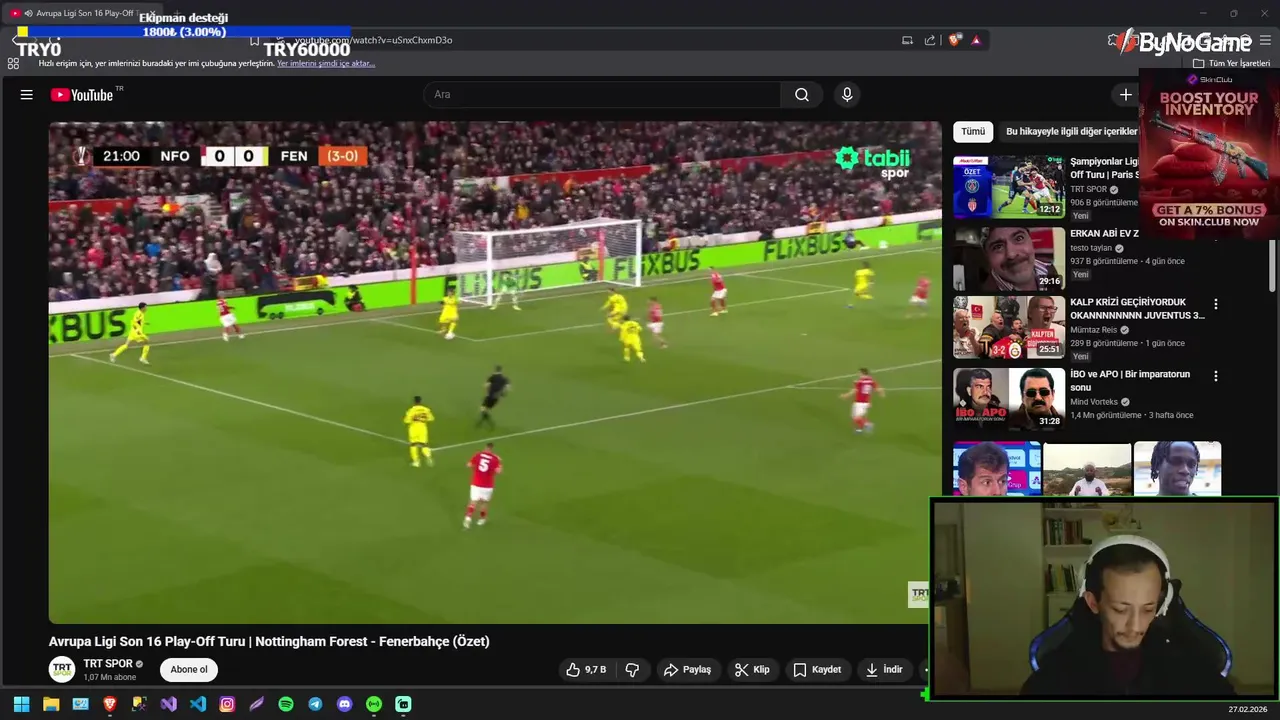Select Bu hikayeyle ilgili diğer içerikler chip
1280x720 pixels.
[x=1071, y=131]
